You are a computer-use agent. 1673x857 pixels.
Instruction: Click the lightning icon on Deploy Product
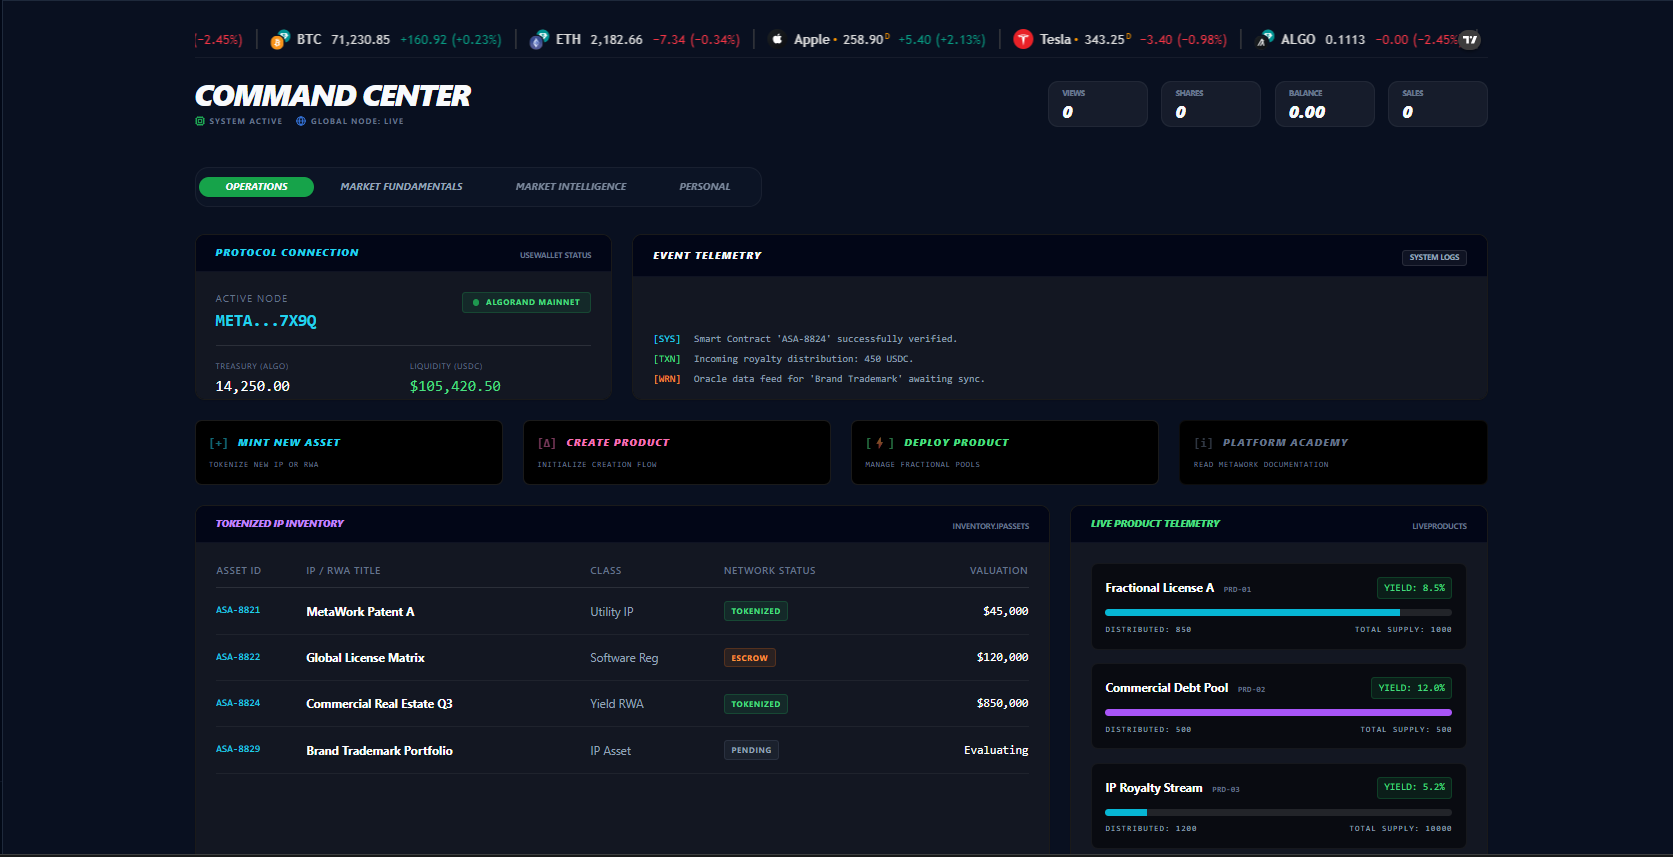[x=880, y=443]
